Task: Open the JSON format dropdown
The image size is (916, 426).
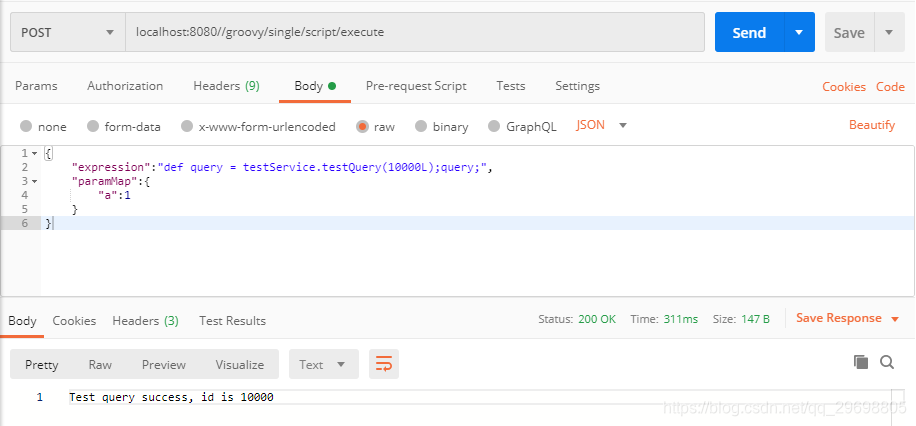Action: (x=602, y=125)
